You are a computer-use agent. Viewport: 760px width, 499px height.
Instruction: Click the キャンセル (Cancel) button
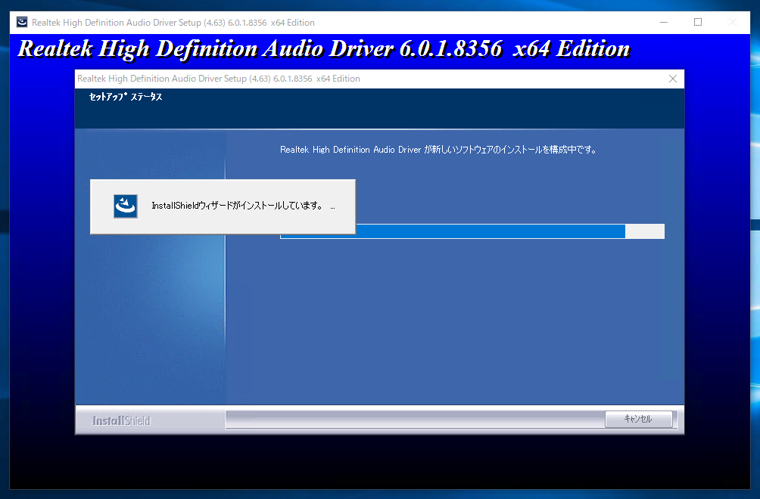(638, 419)
